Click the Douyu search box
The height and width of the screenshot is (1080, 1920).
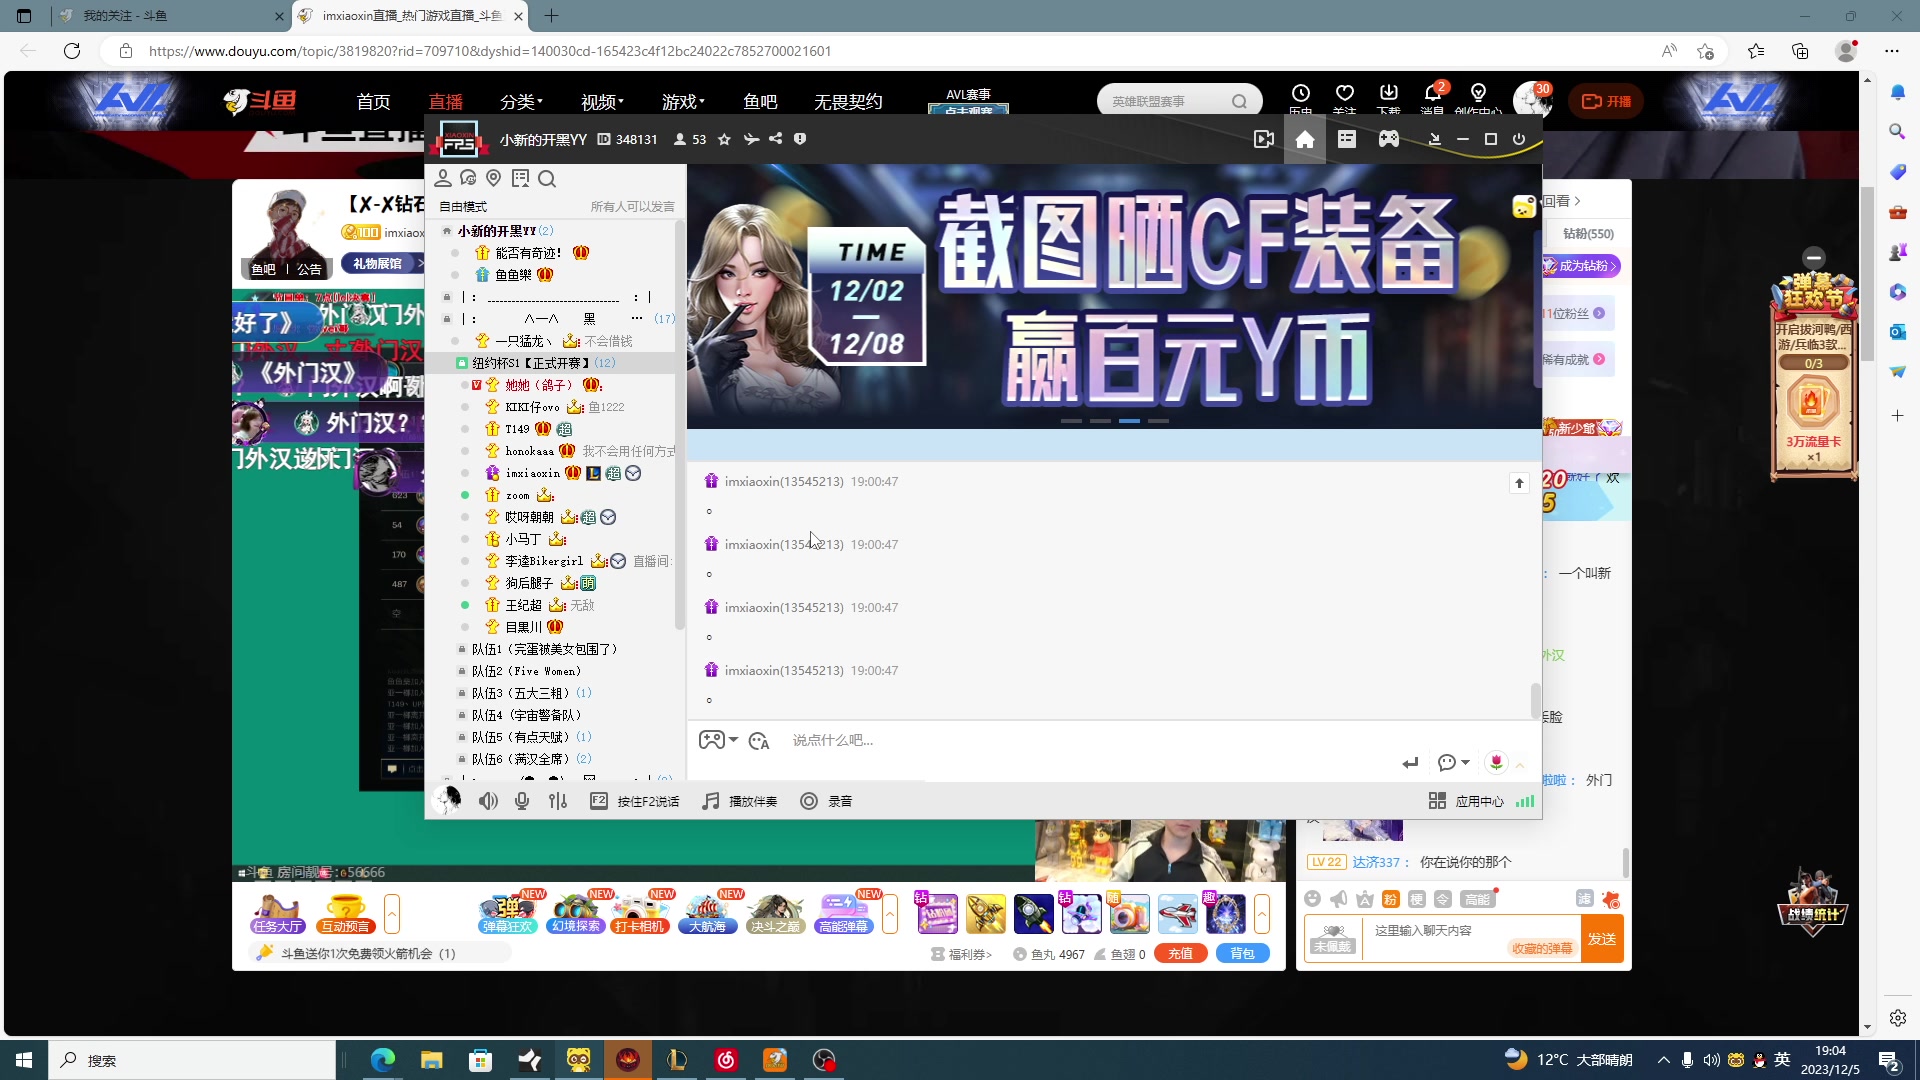1178,101
